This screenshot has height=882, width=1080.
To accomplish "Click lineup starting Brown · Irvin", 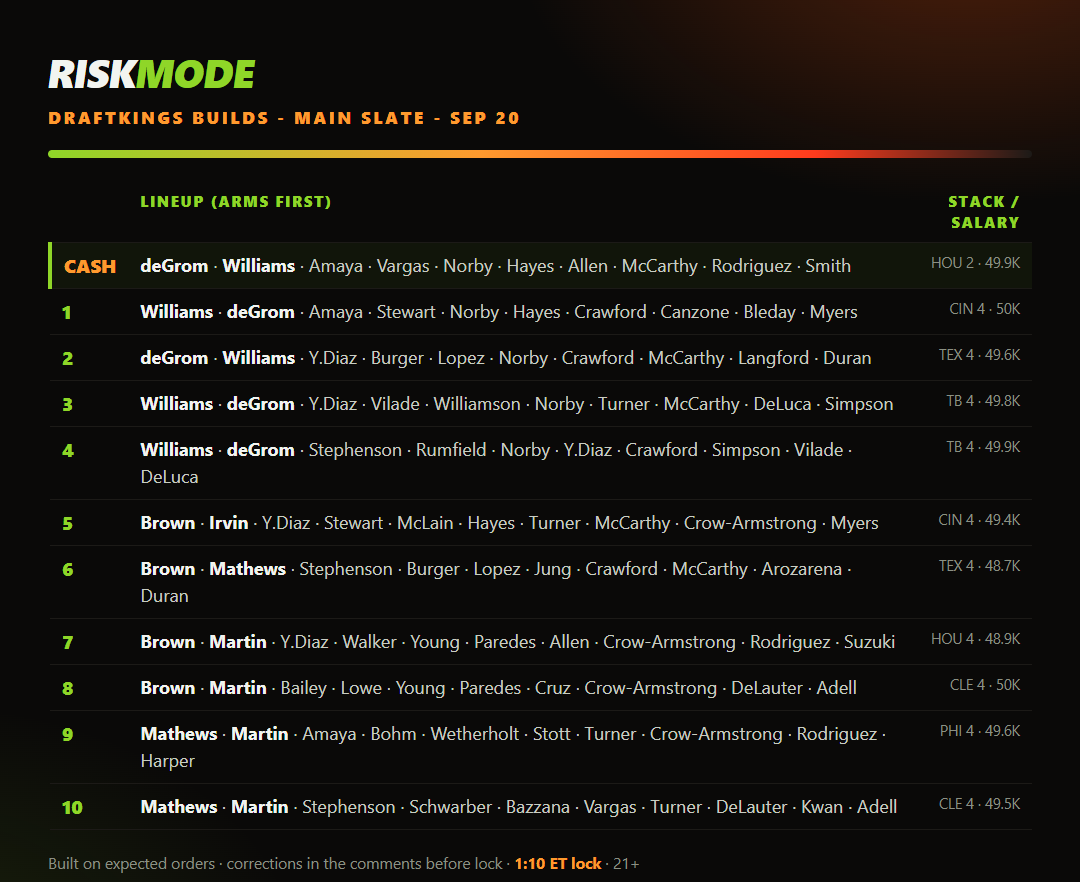I will pyautogui.click(x=509, y=523).
